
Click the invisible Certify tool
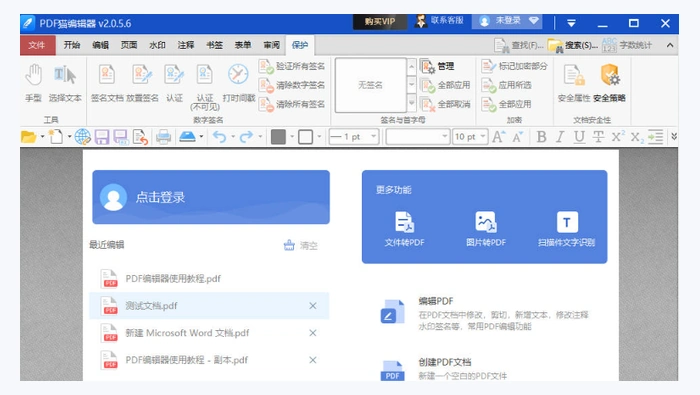[x=205, y=87]
